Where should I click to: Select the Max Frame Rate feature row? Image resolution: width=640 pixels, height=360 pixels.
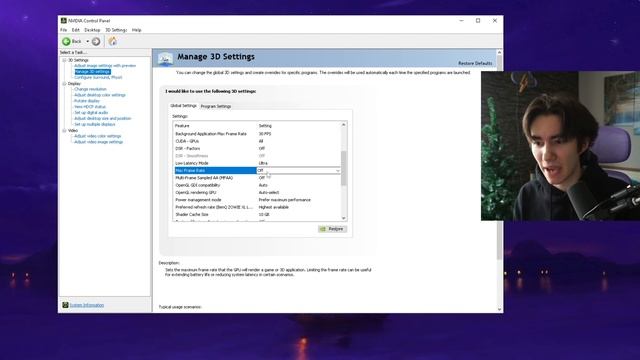click(215, 170)
